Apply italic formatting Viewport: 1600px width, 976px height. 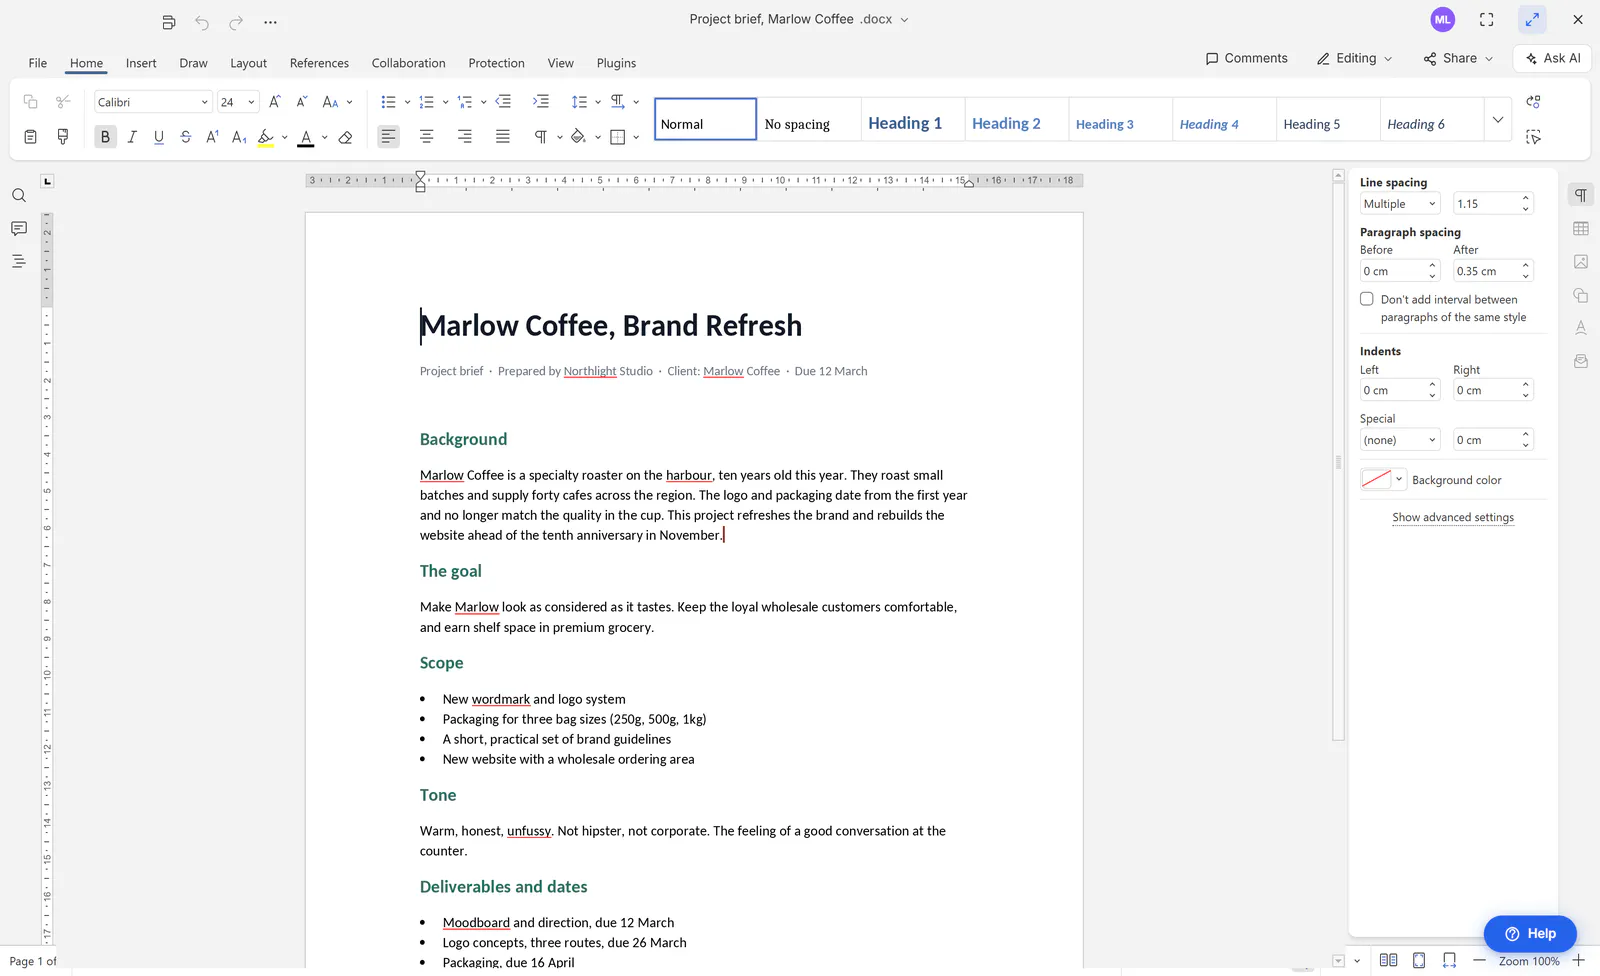tap(132, 137)
